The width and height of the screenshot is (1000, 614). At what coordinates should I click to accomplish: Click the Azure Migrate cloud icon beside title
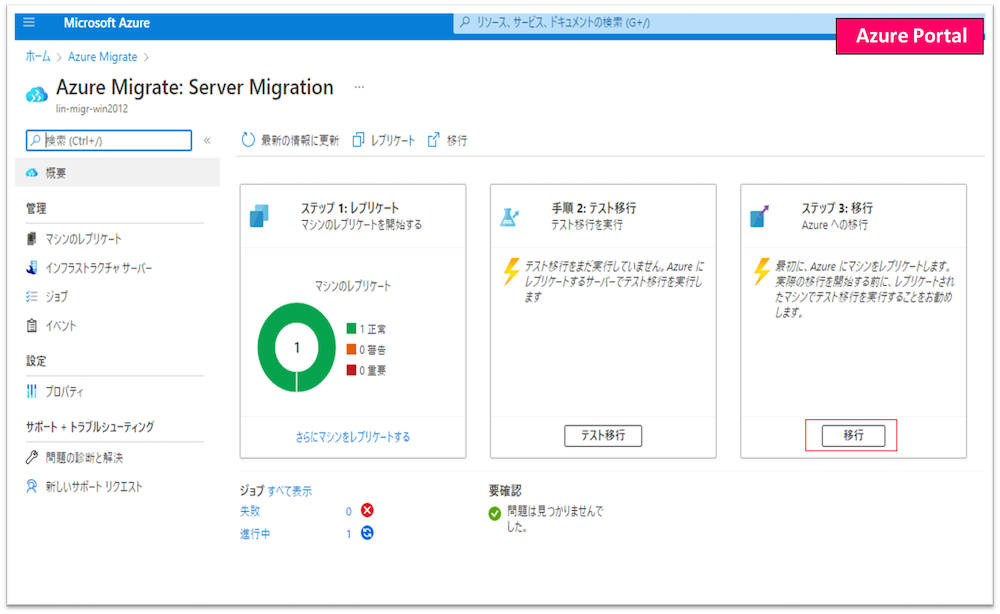point(36,95)
